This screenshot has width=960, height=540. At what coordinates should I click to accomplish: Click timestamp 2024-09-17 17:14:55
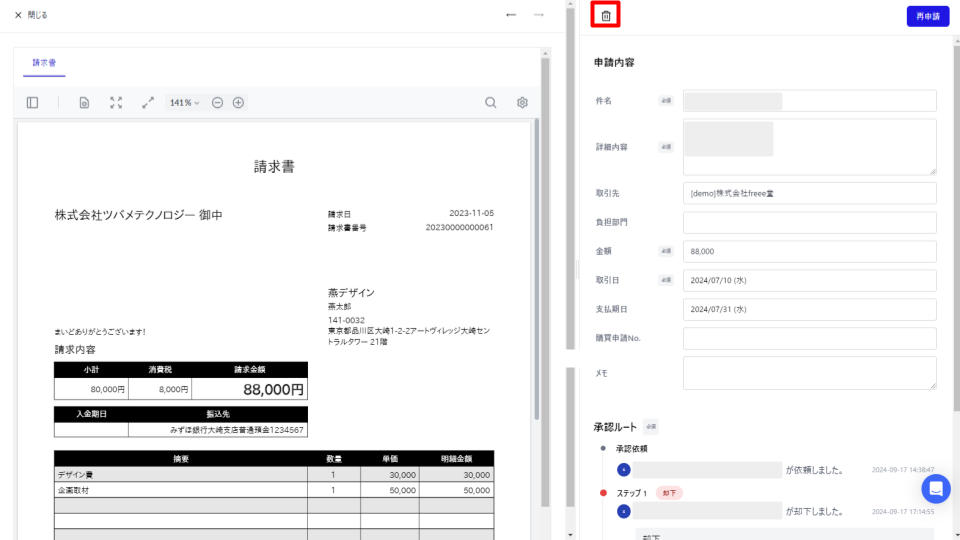coord(902,511)
